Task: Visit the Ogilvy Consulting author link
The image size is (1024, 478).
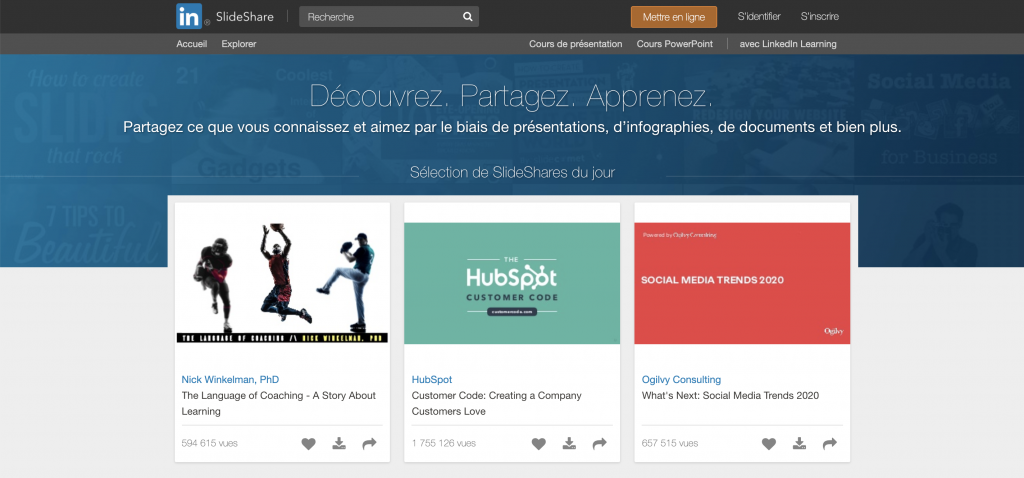Action: [x=681, y=379]
